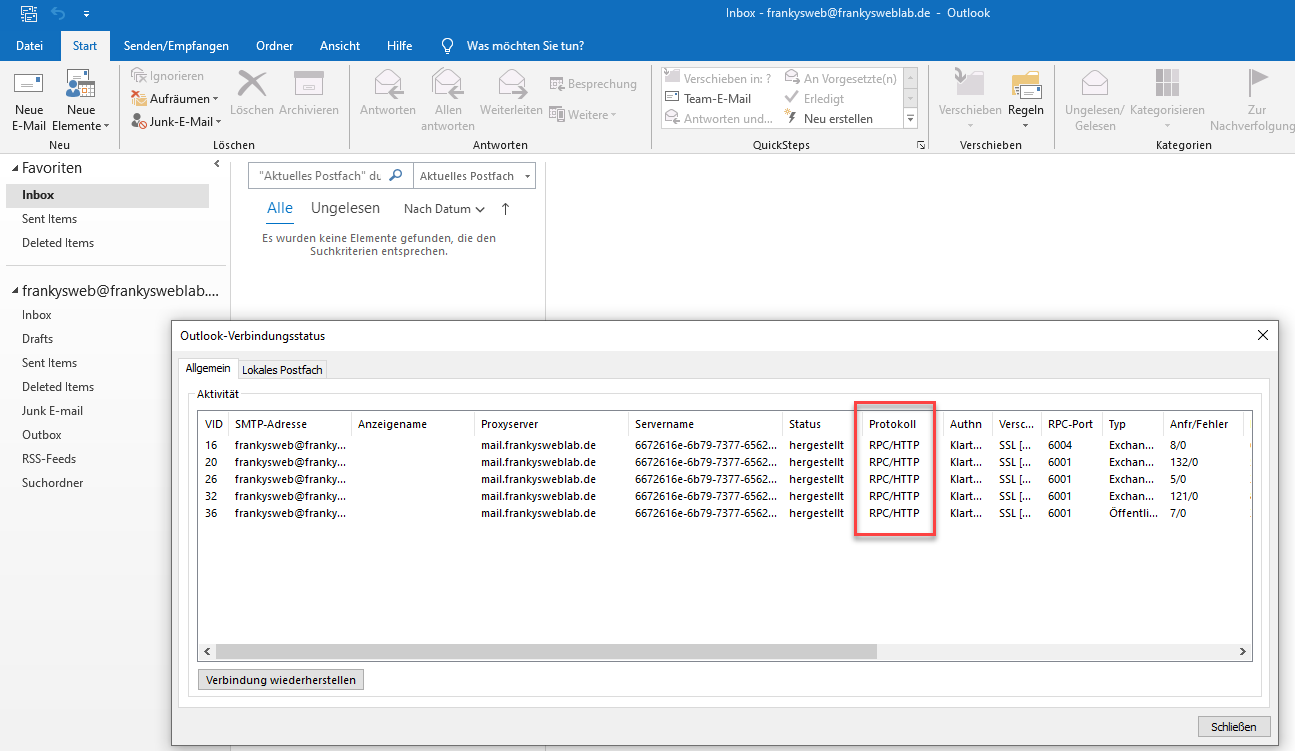Viewport: 1295px width, 751px height.
Task: Click the Schließen button
Action: click(1233, 726)
